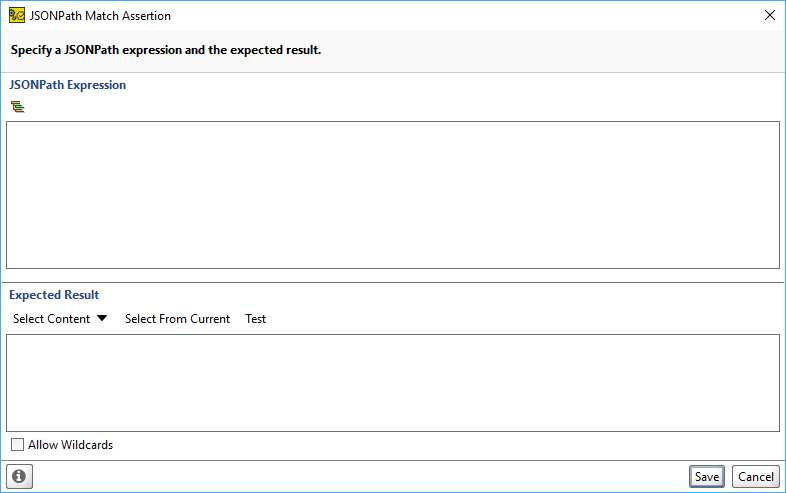This screenshot has width=786, height=493.
Task: Click the select node tree icon
Action: click(18, 106)
